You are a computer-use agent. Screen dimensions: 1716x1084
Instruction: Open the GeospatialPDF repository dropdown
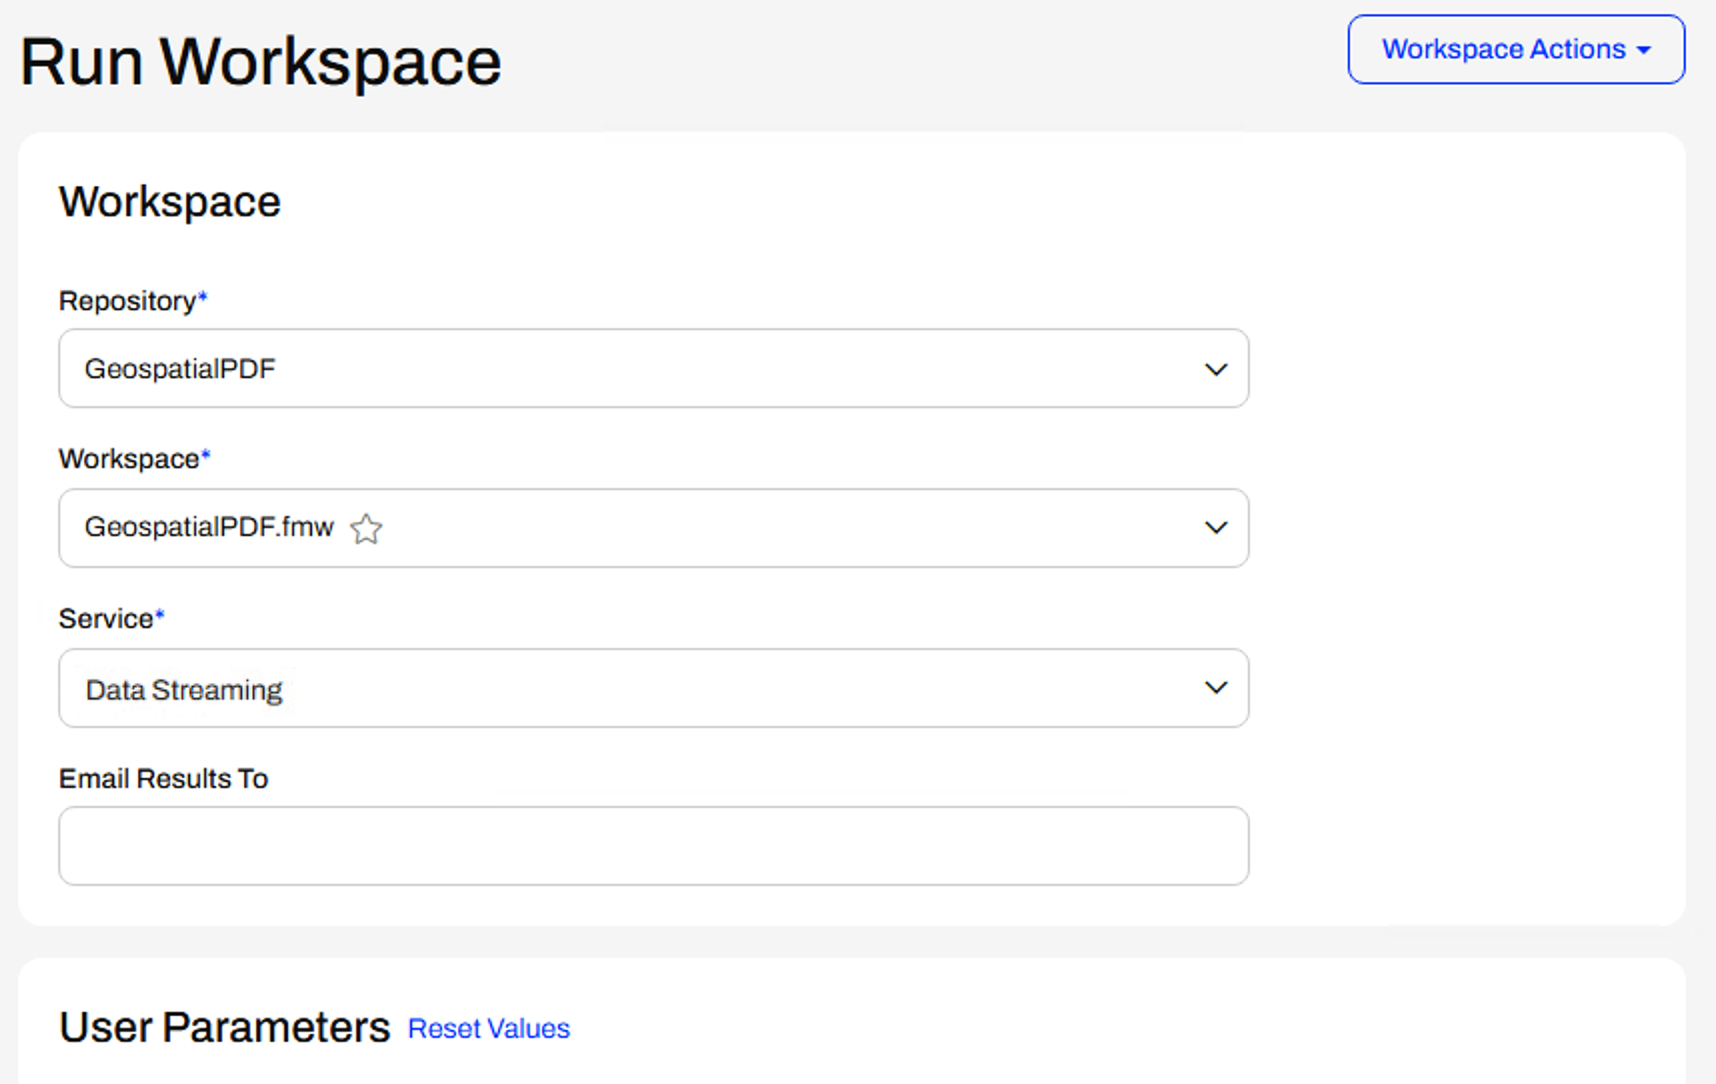click(x=654, y=368)
